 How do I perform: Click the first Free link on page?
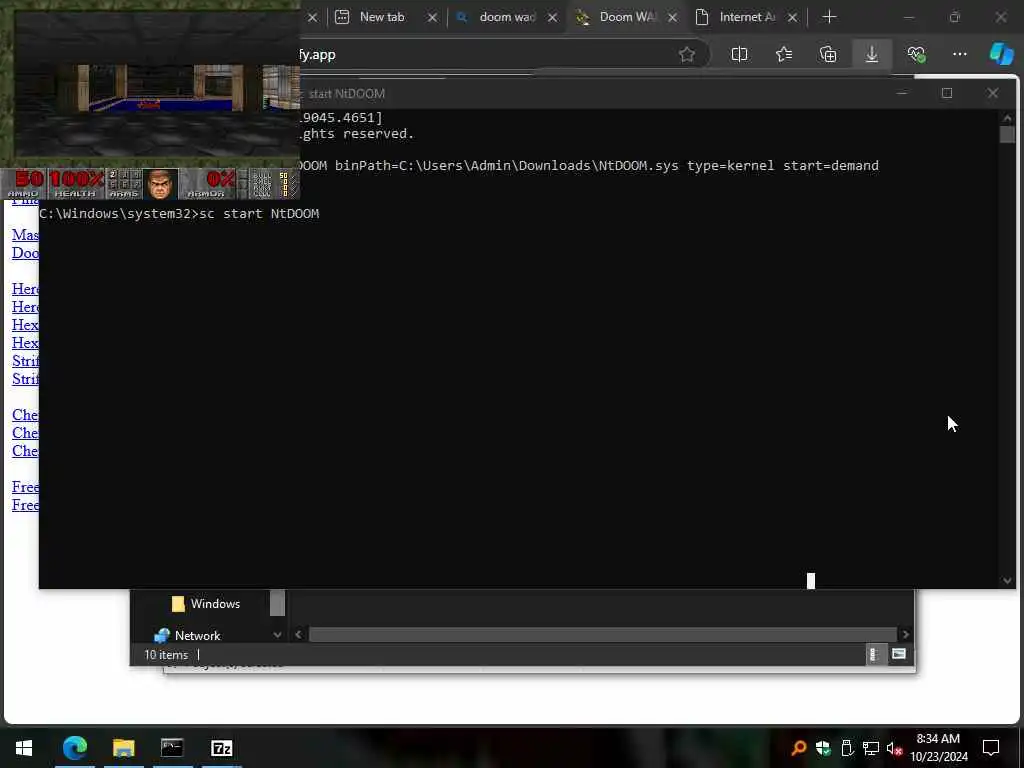[25, 487]
